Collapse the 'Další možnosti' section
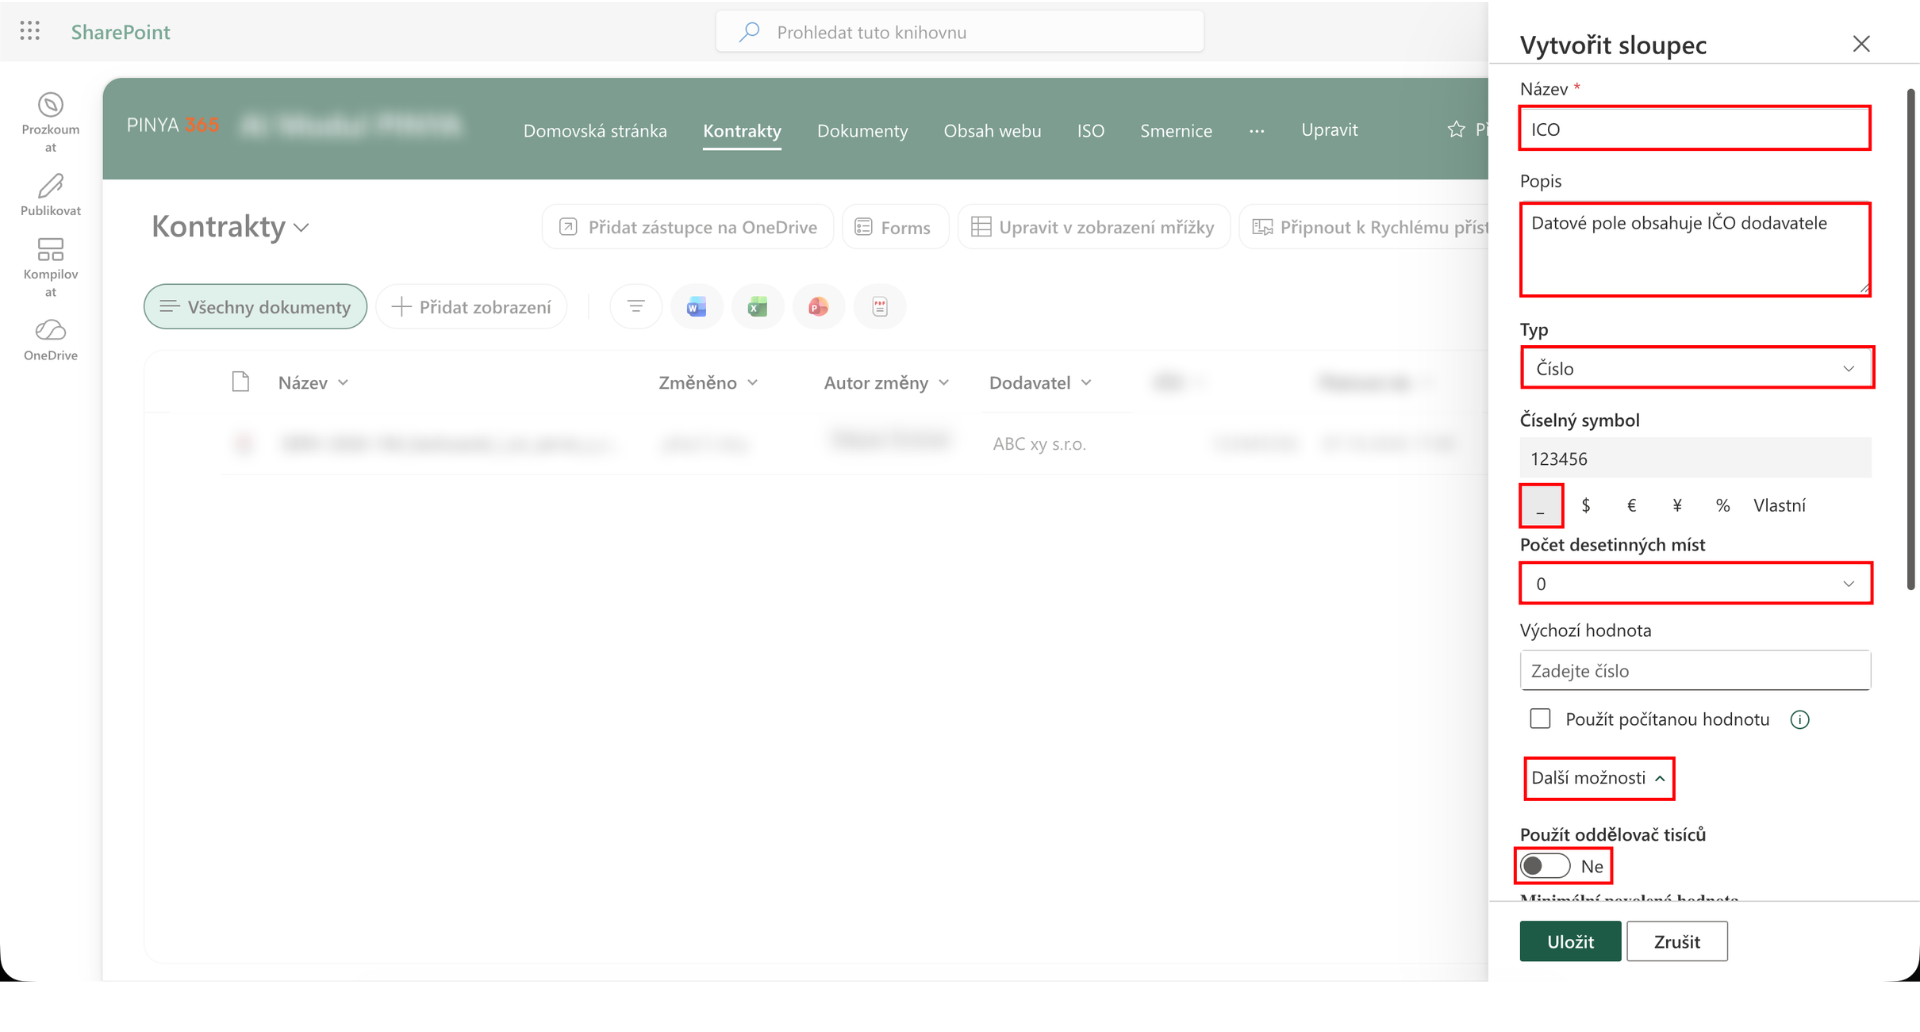Viewport: 1920px width, 1032px height. 1598,778
